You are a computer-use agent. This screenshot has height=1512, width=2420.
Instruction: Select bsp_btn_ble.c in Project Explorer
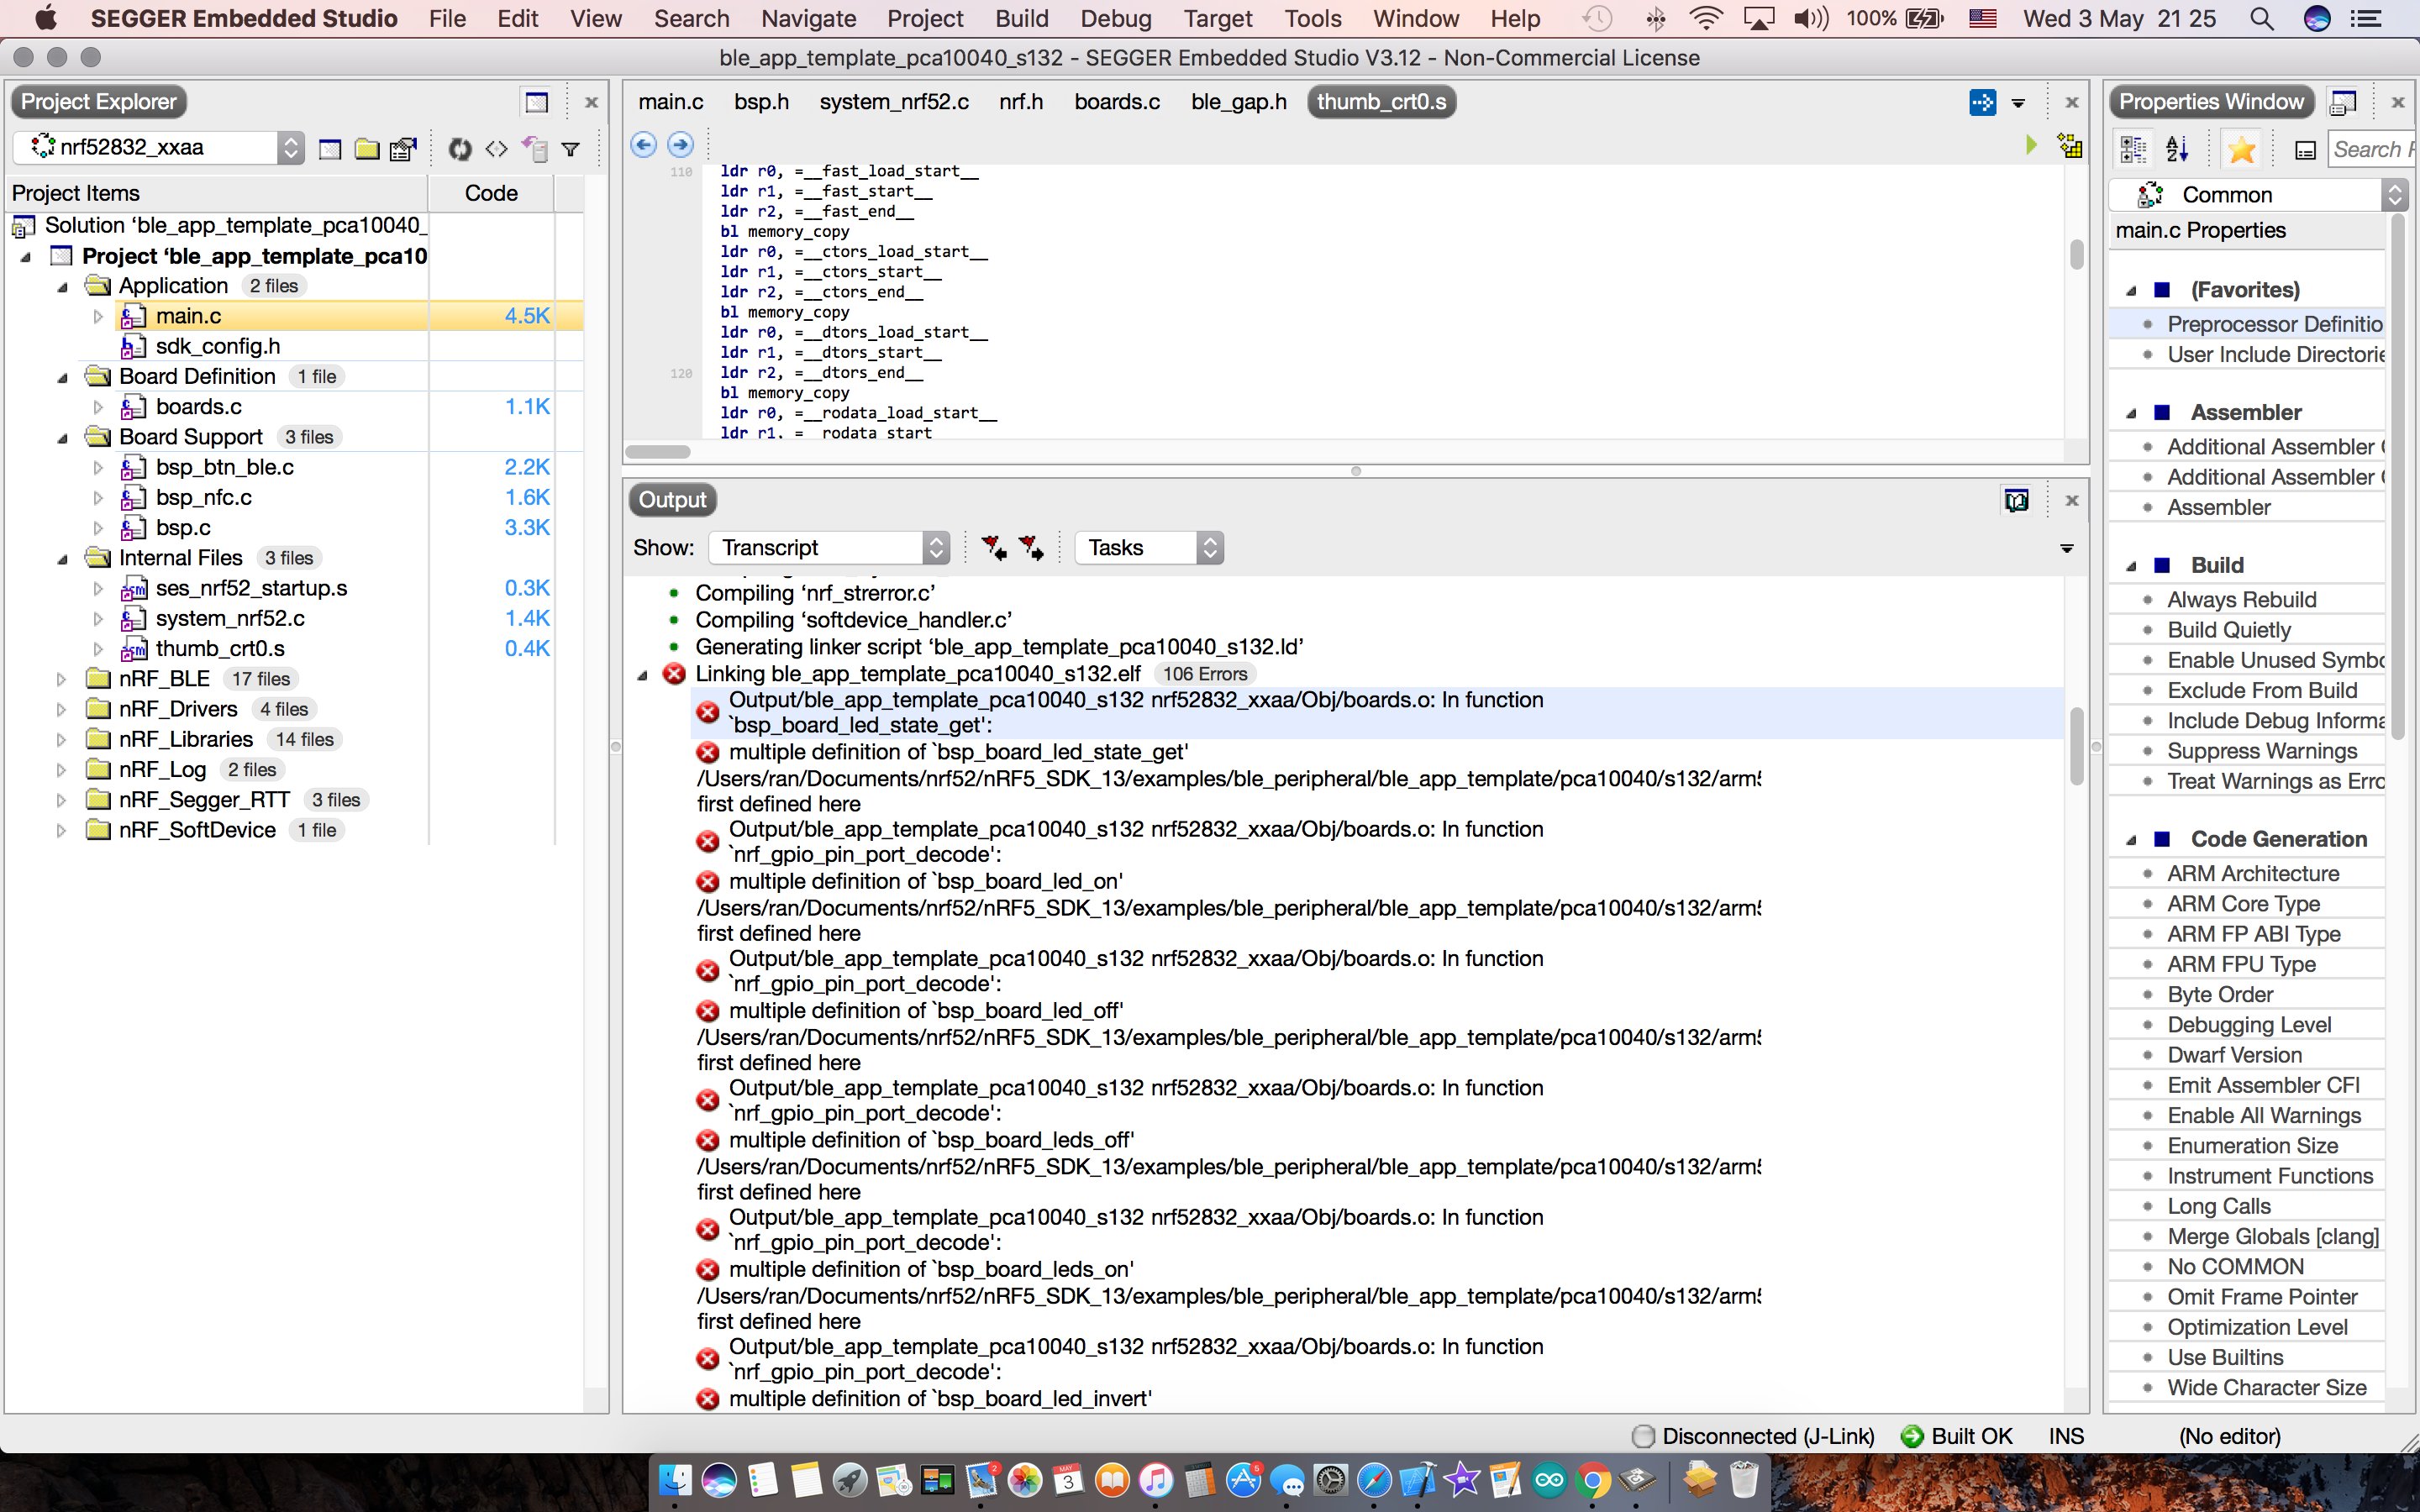point(224,467)
